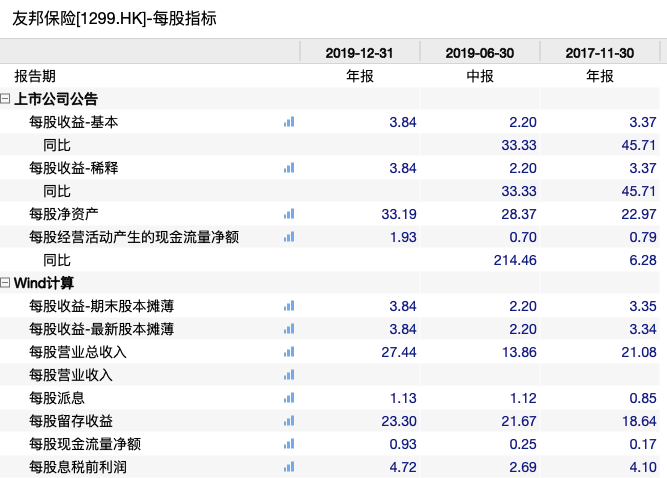Click the 13.86 total revenue value

coord(519,352)
